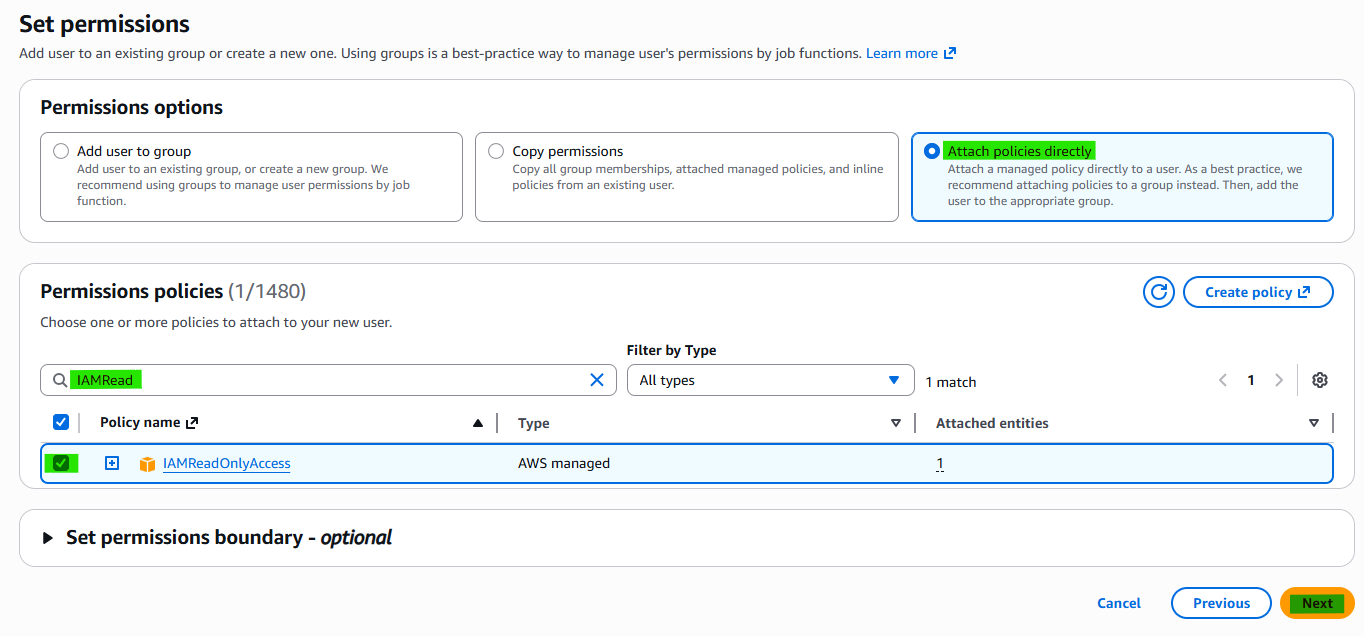This screenshot has height=636, width=1364.
Task: Go to the previous page with the left chevron
Action: click(1222, 380)
